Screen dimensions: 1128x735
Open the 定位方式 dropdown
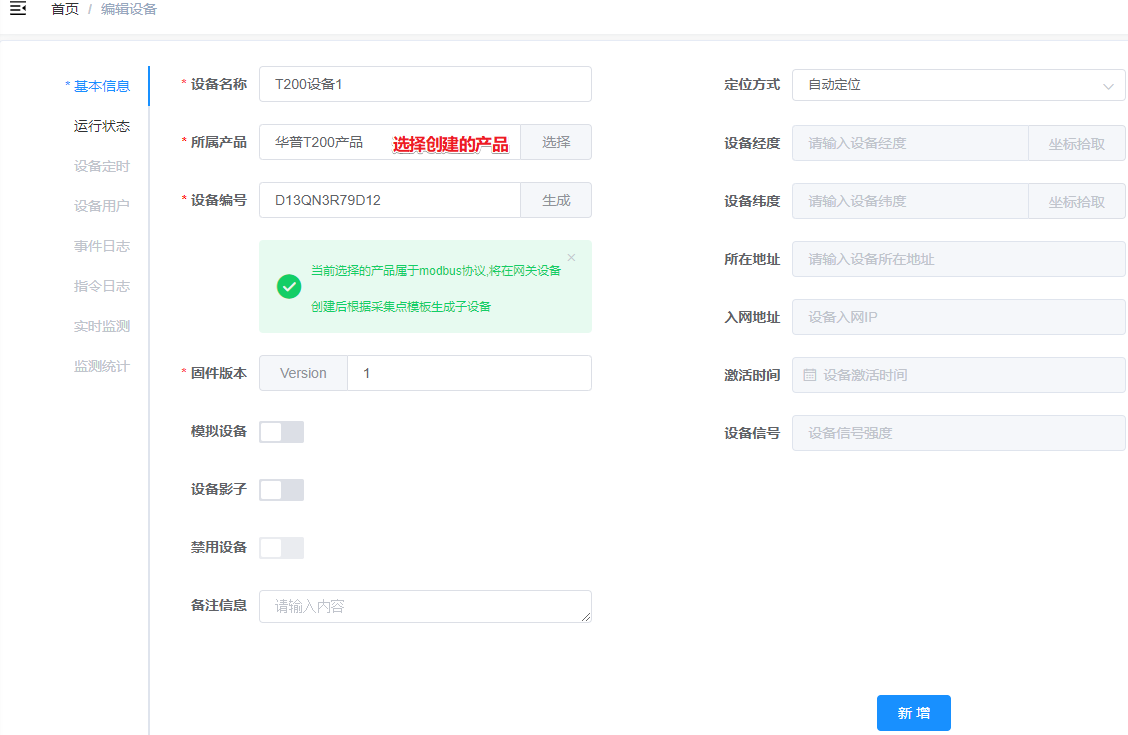957,85
